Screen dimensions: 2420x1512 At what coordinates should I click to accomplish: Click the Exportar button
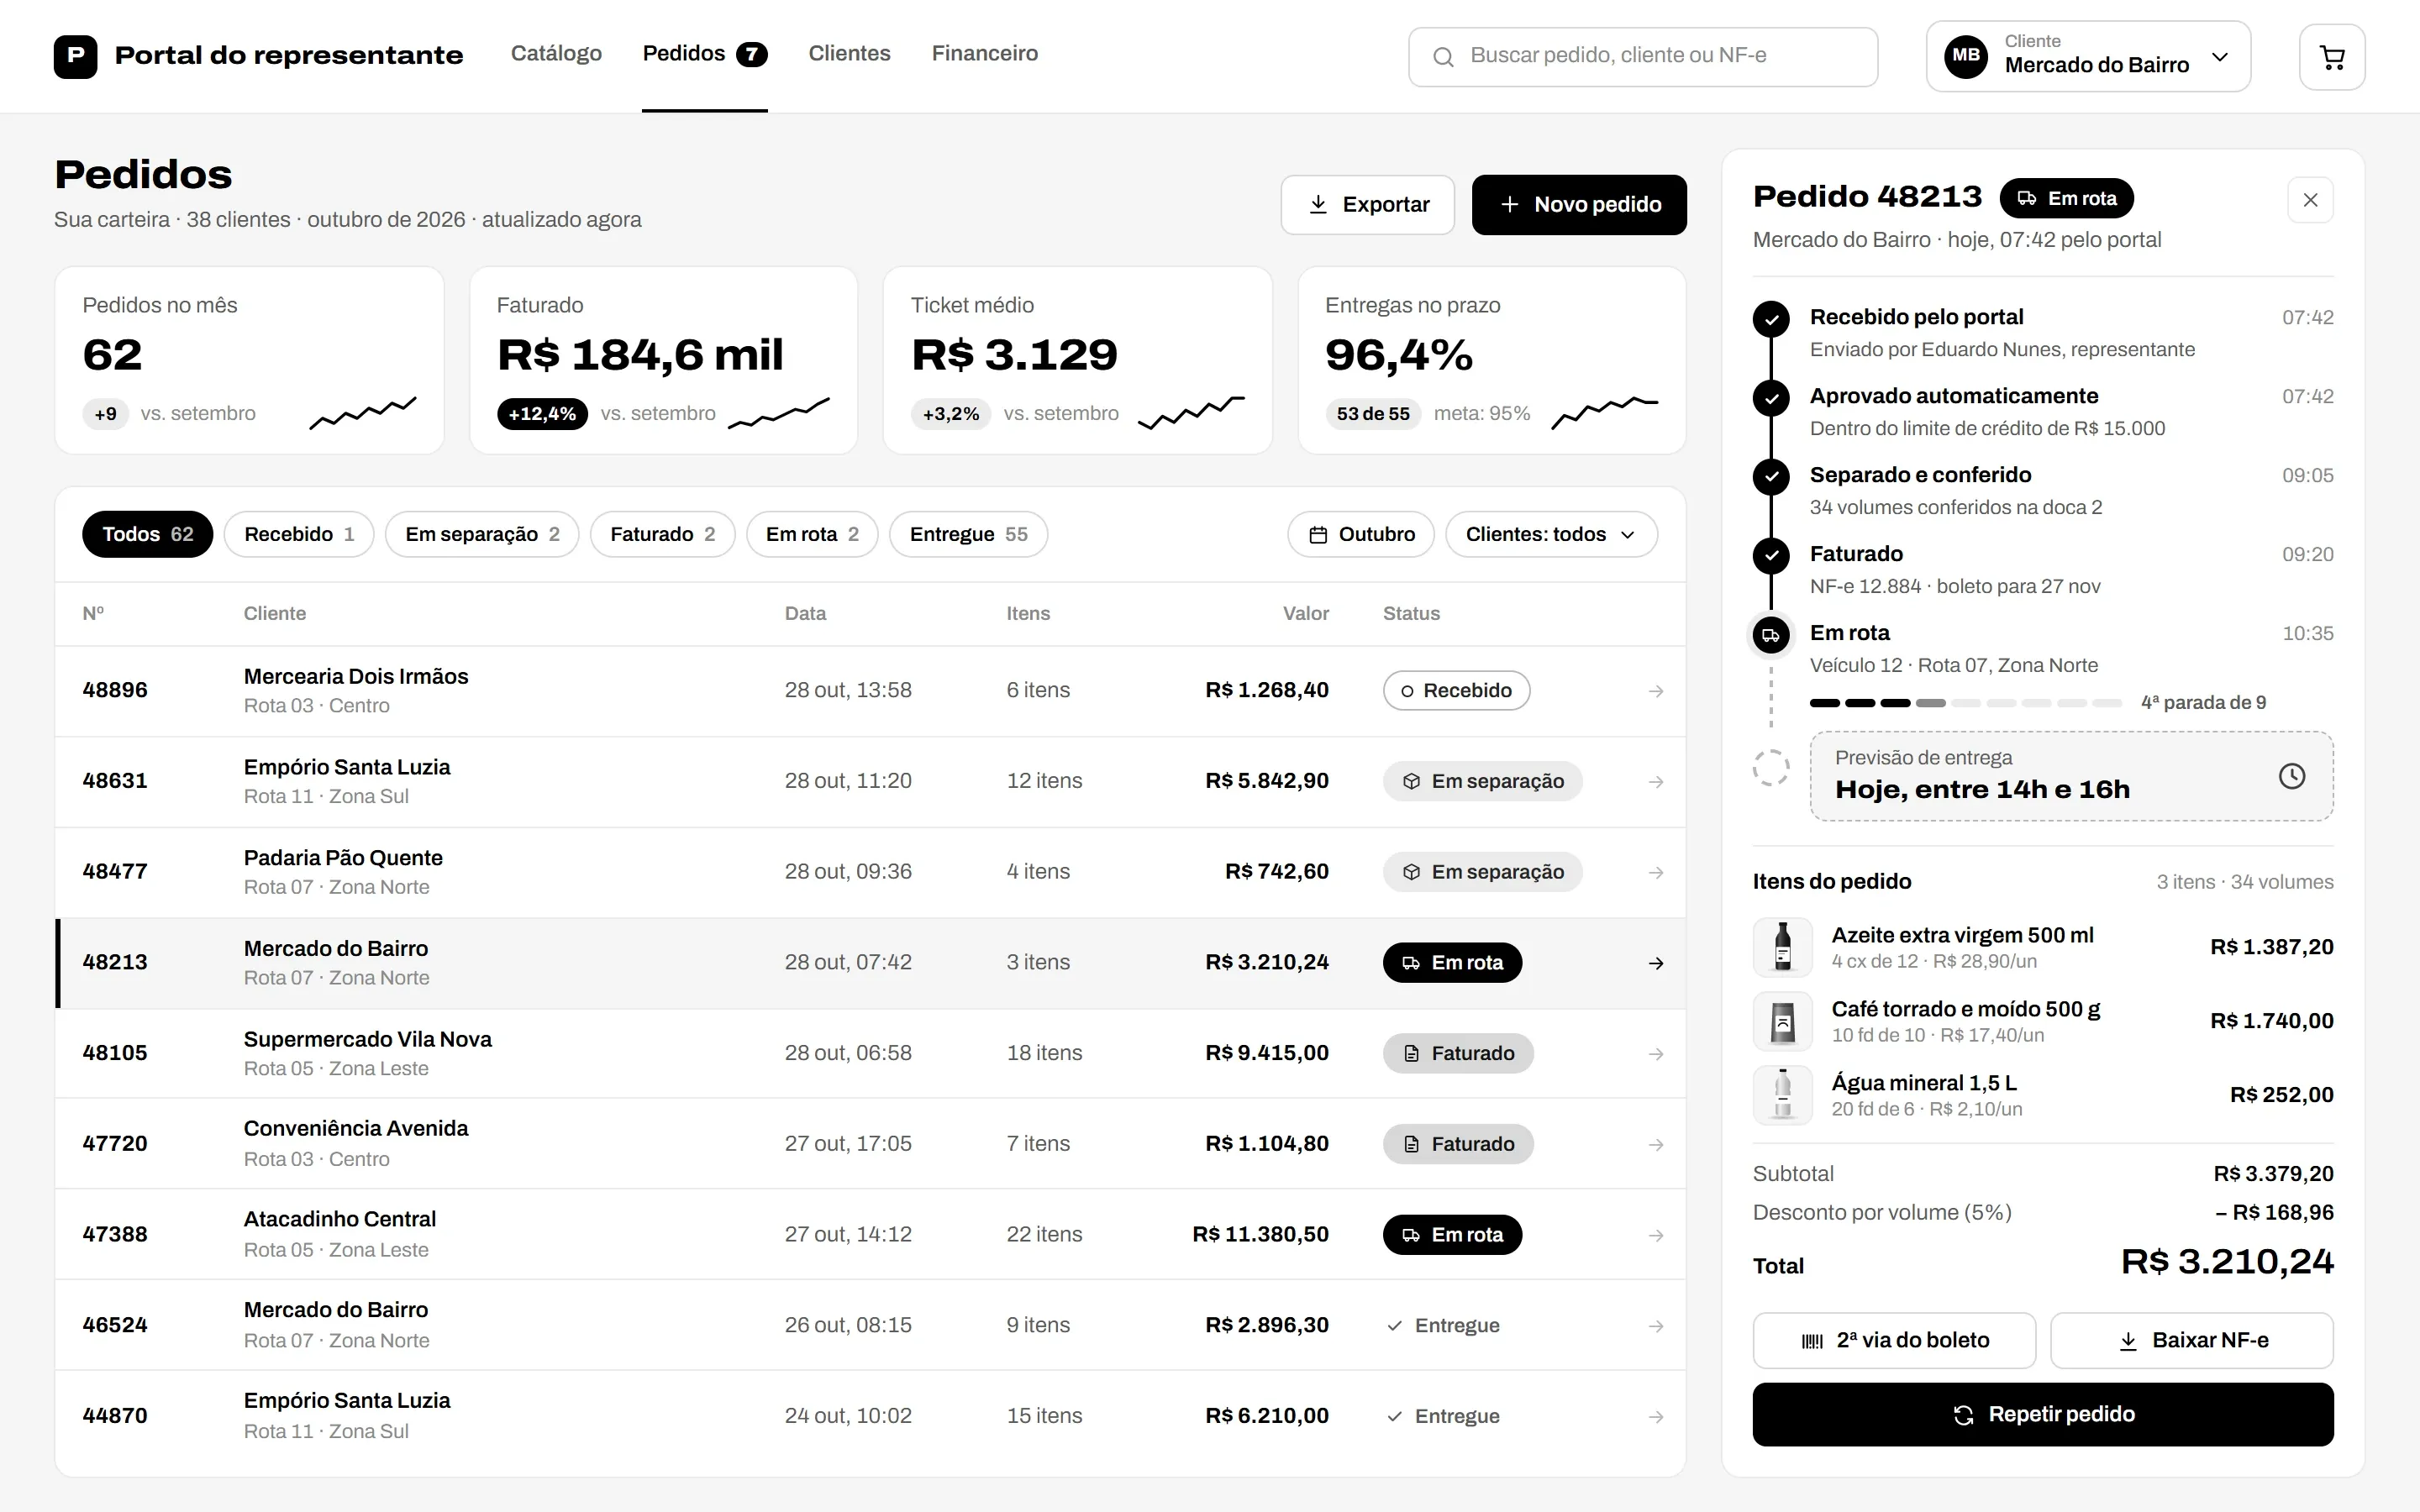1367,205
